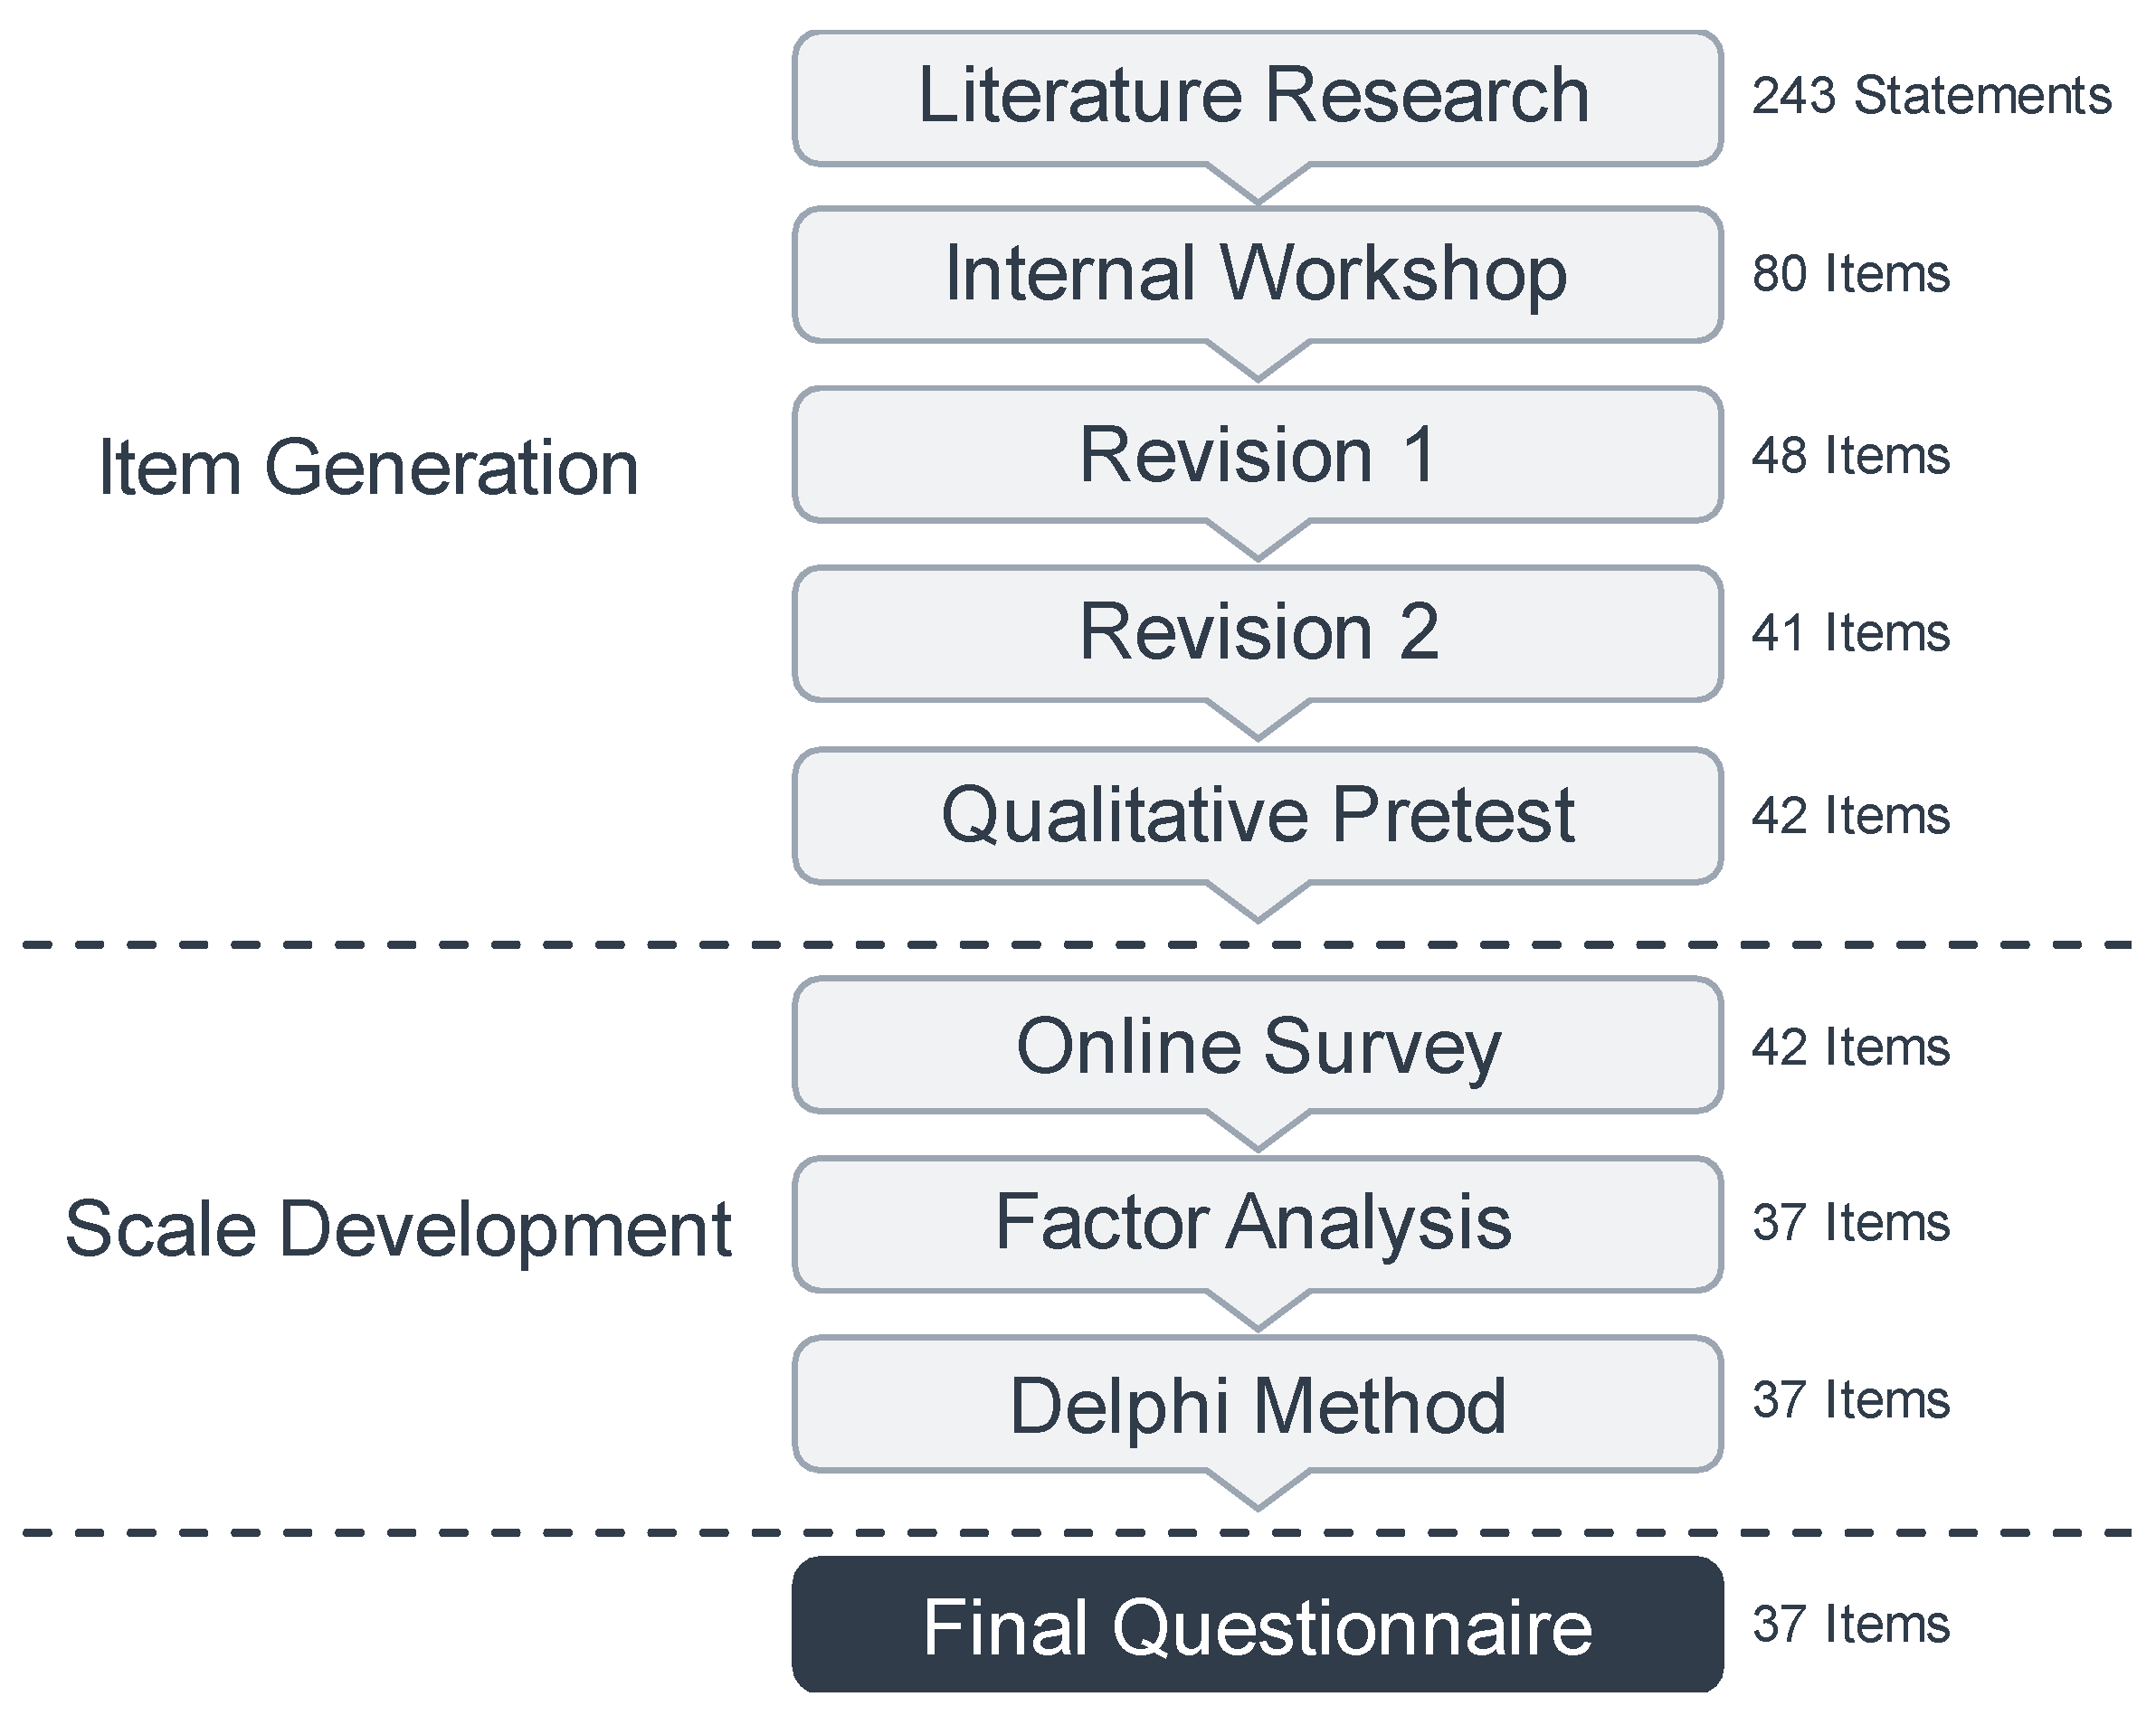Click the Literature Research box
2156x1725 pixels.
[1256, 97]
